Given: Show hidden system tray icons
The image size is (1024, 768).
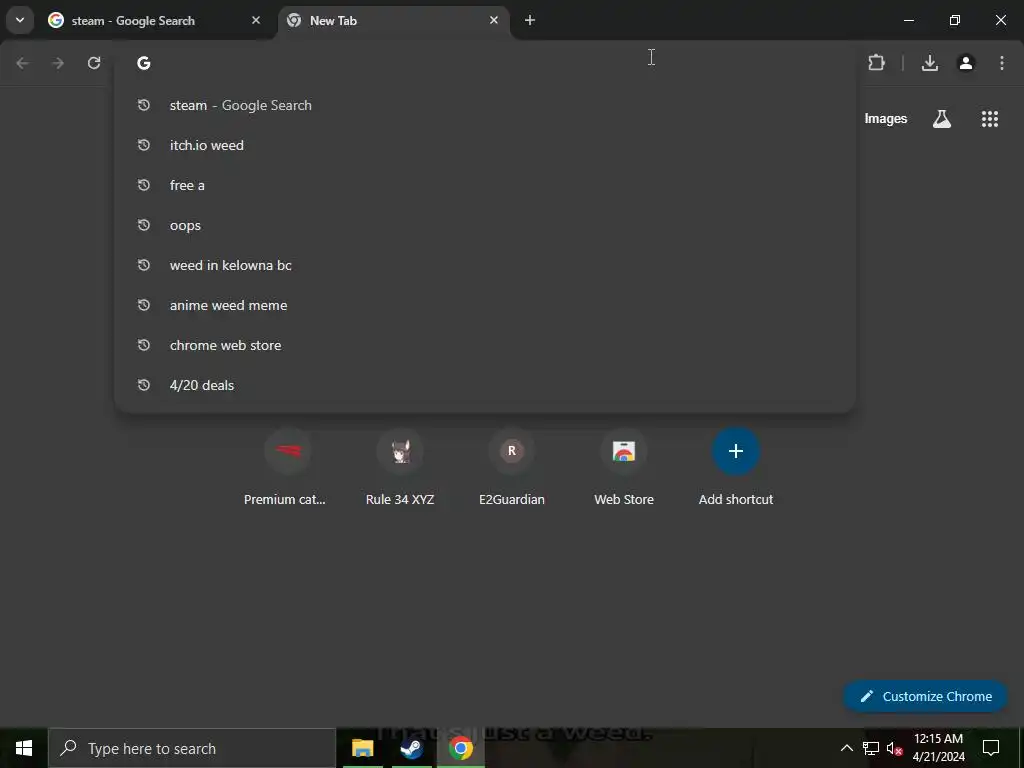Looking at the screenshot, I should pos(846,748).
